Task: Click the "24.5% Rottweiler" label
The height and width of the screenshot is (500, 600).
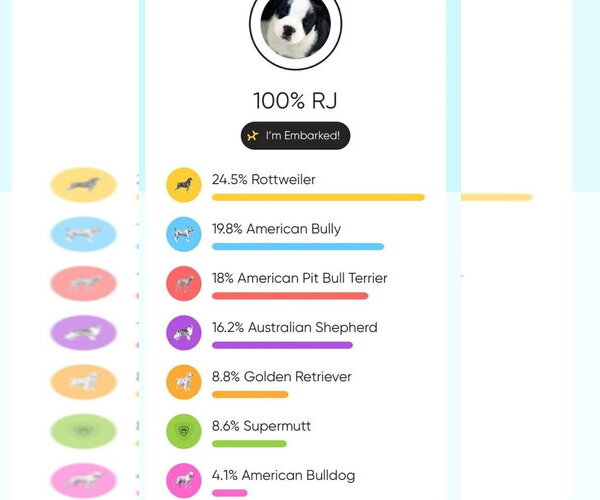Action: click(x=263, y=180)
